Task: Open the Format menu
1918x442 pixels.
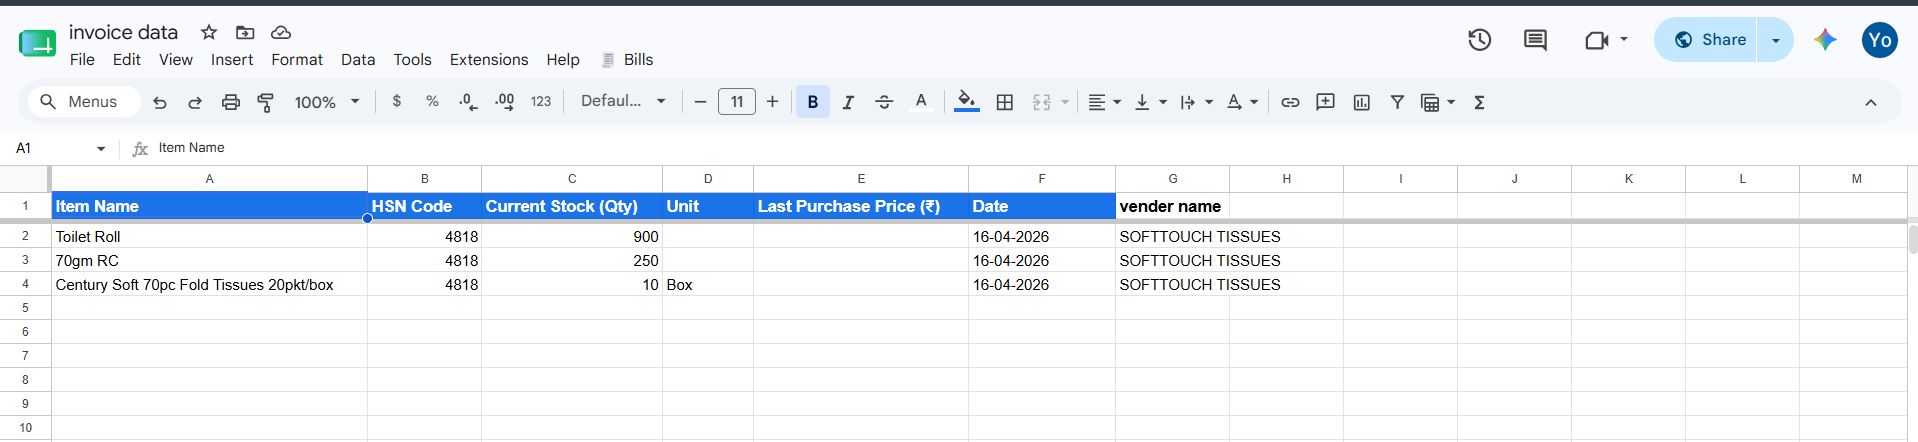Action: (297, 60)
